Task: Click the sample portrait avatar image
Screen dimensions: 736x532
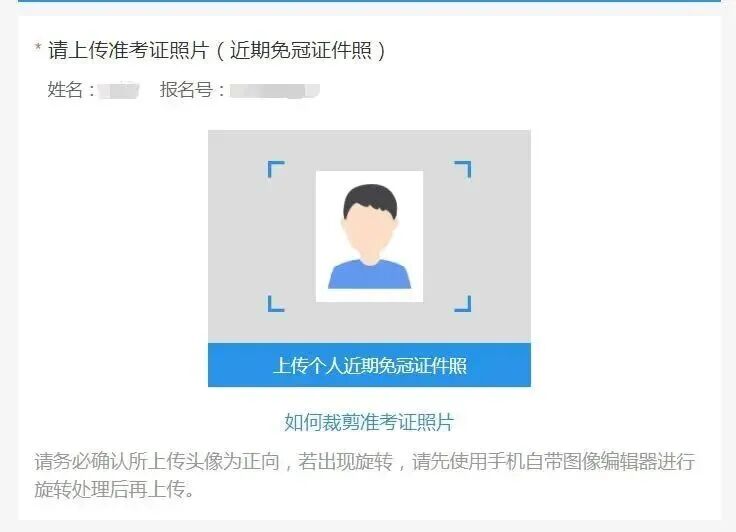Action: click(369, 236)
